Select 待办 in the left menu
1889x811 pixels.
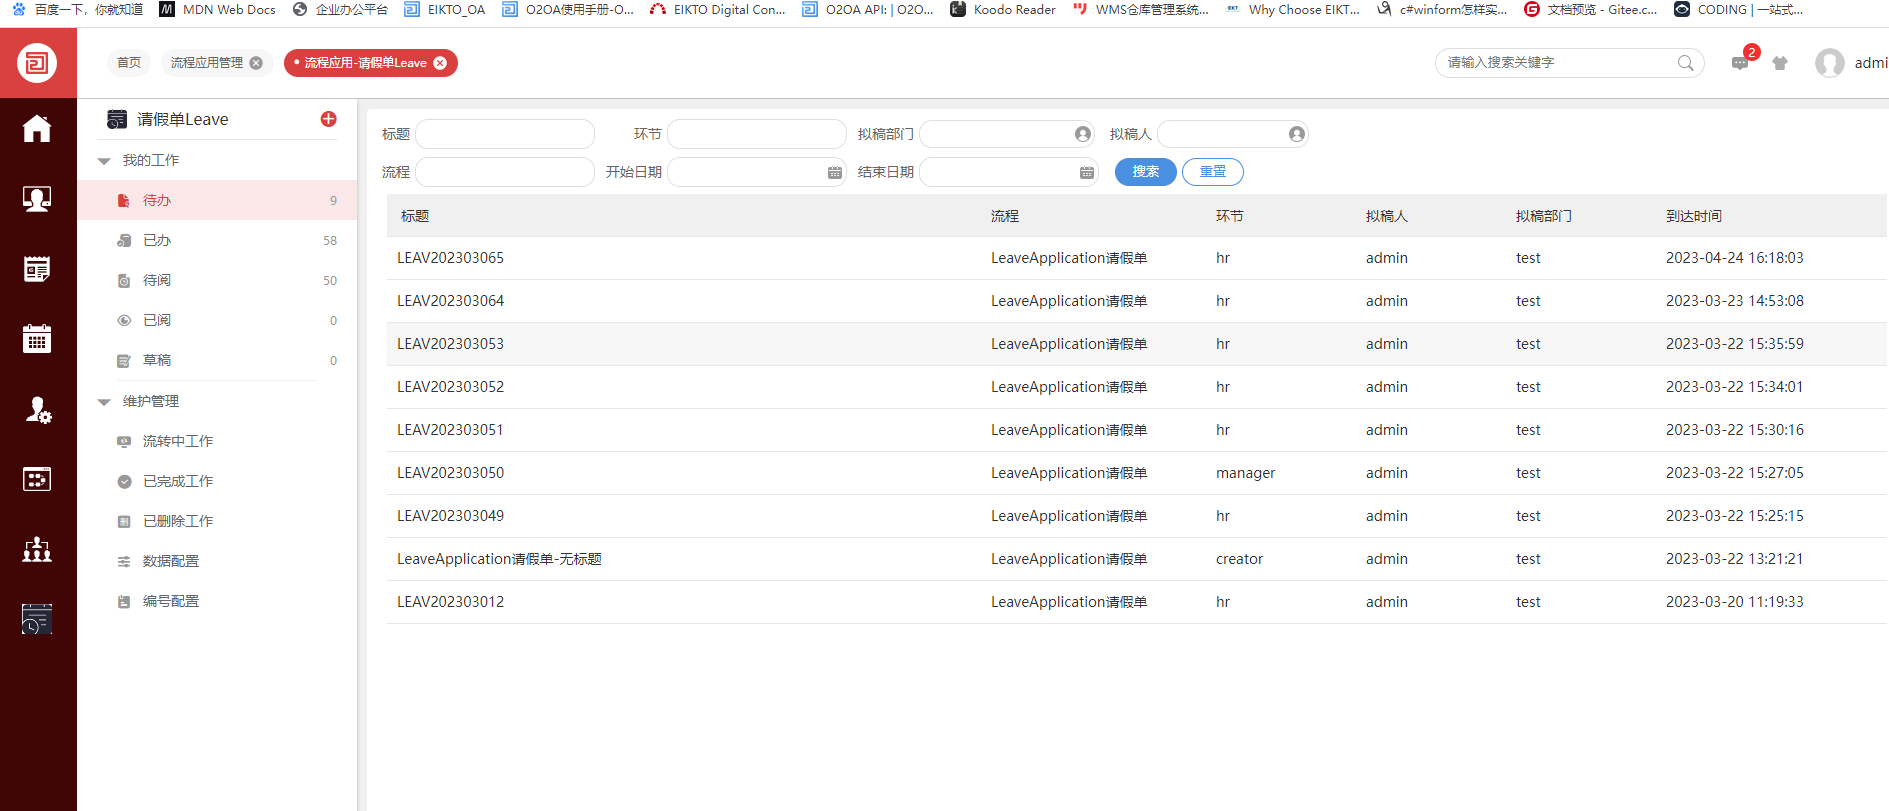pos(217,200)
